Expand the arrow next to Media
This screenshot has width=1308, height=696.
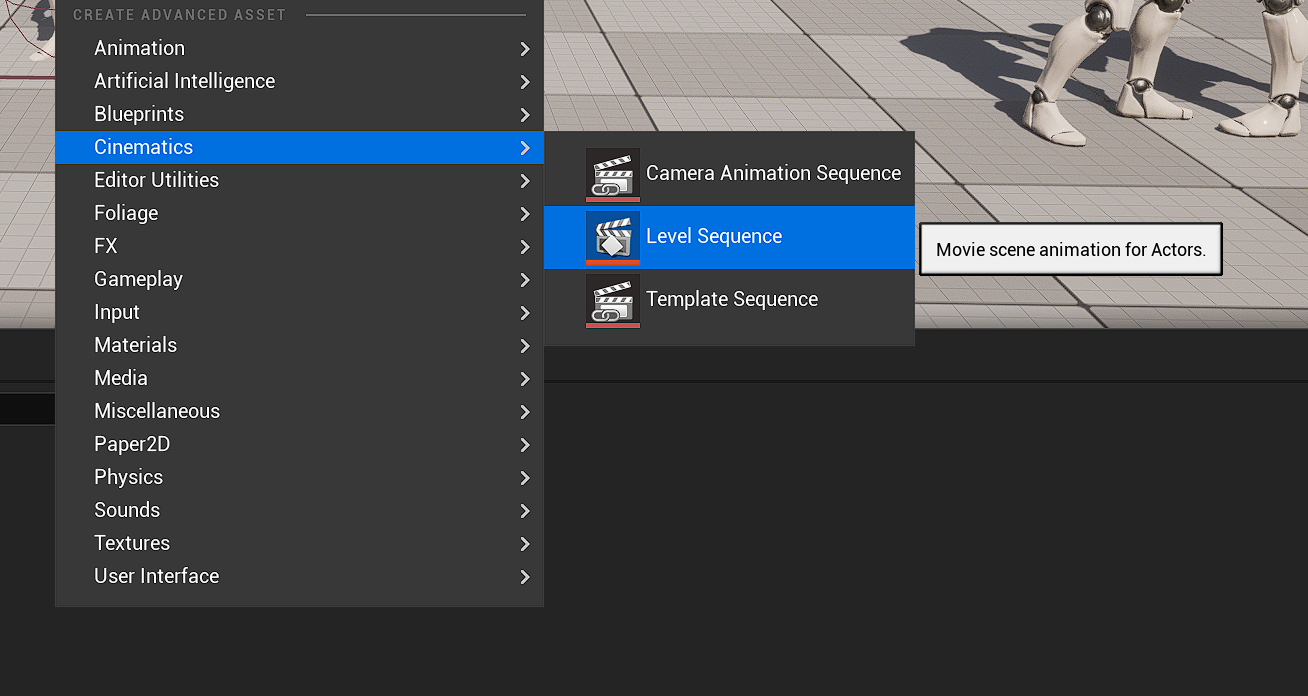(x=525, y=379)
